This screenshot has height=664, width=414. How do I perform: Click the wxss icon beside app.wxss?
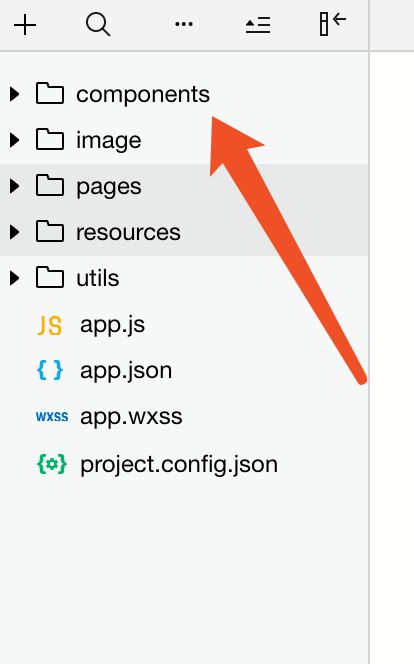point(52,417)
